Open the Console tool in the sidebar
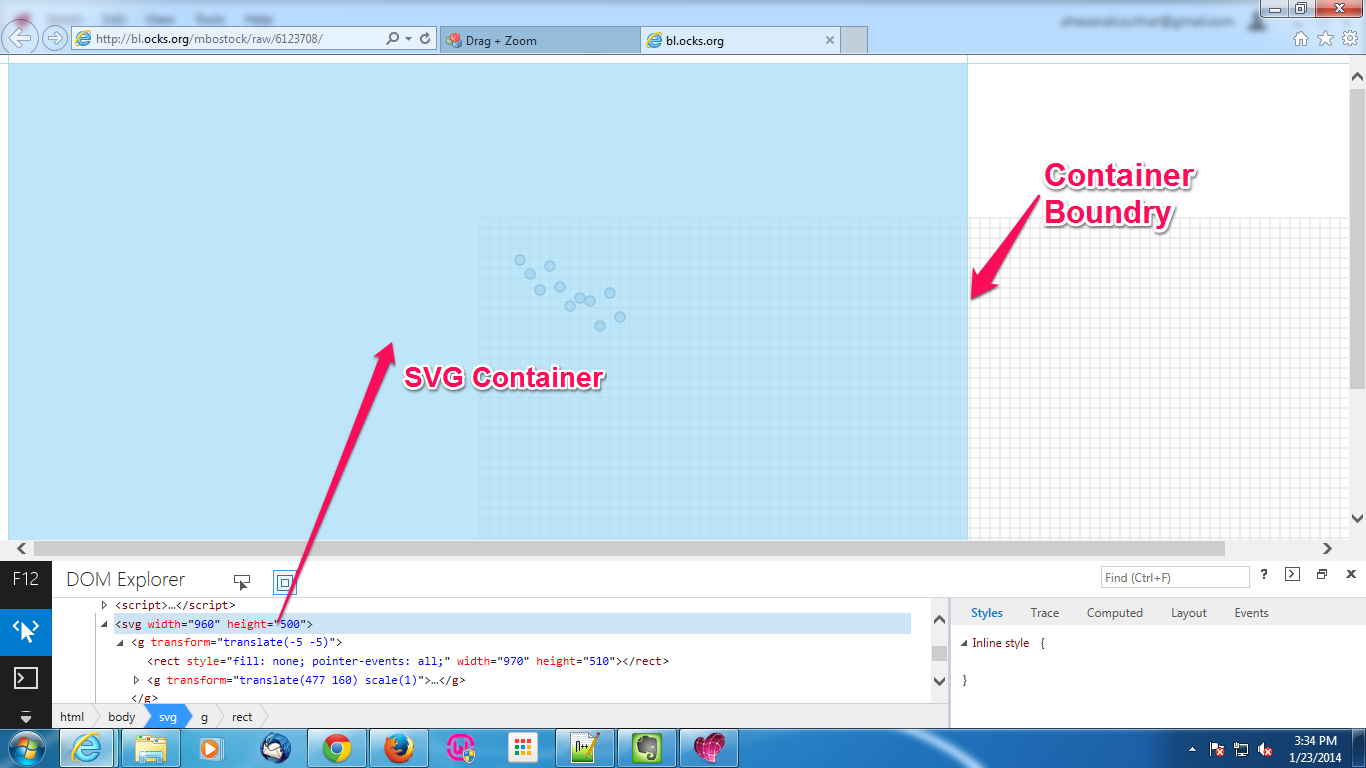Image resolution: width=1366 pixels, height=768 pixels. click(x=26, y=677)
